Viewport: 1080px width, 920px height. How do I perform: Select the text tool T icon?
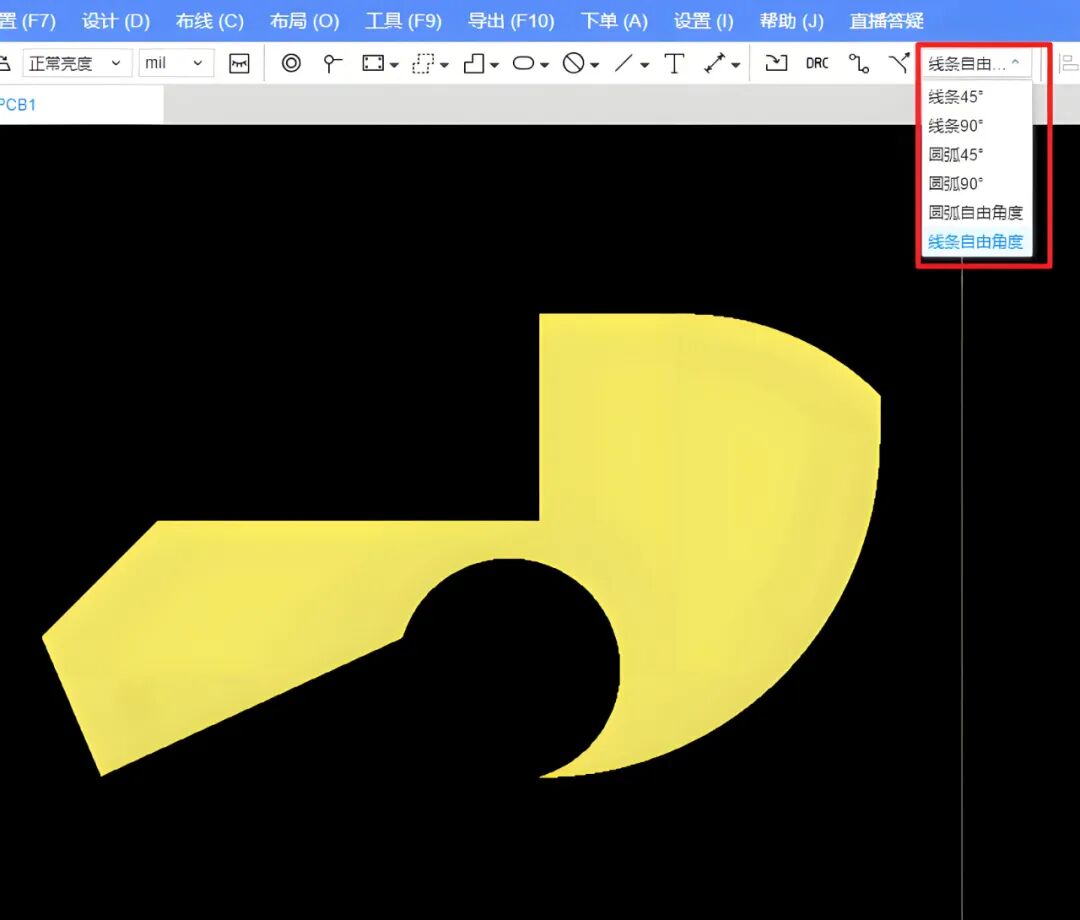click(674, 63)
